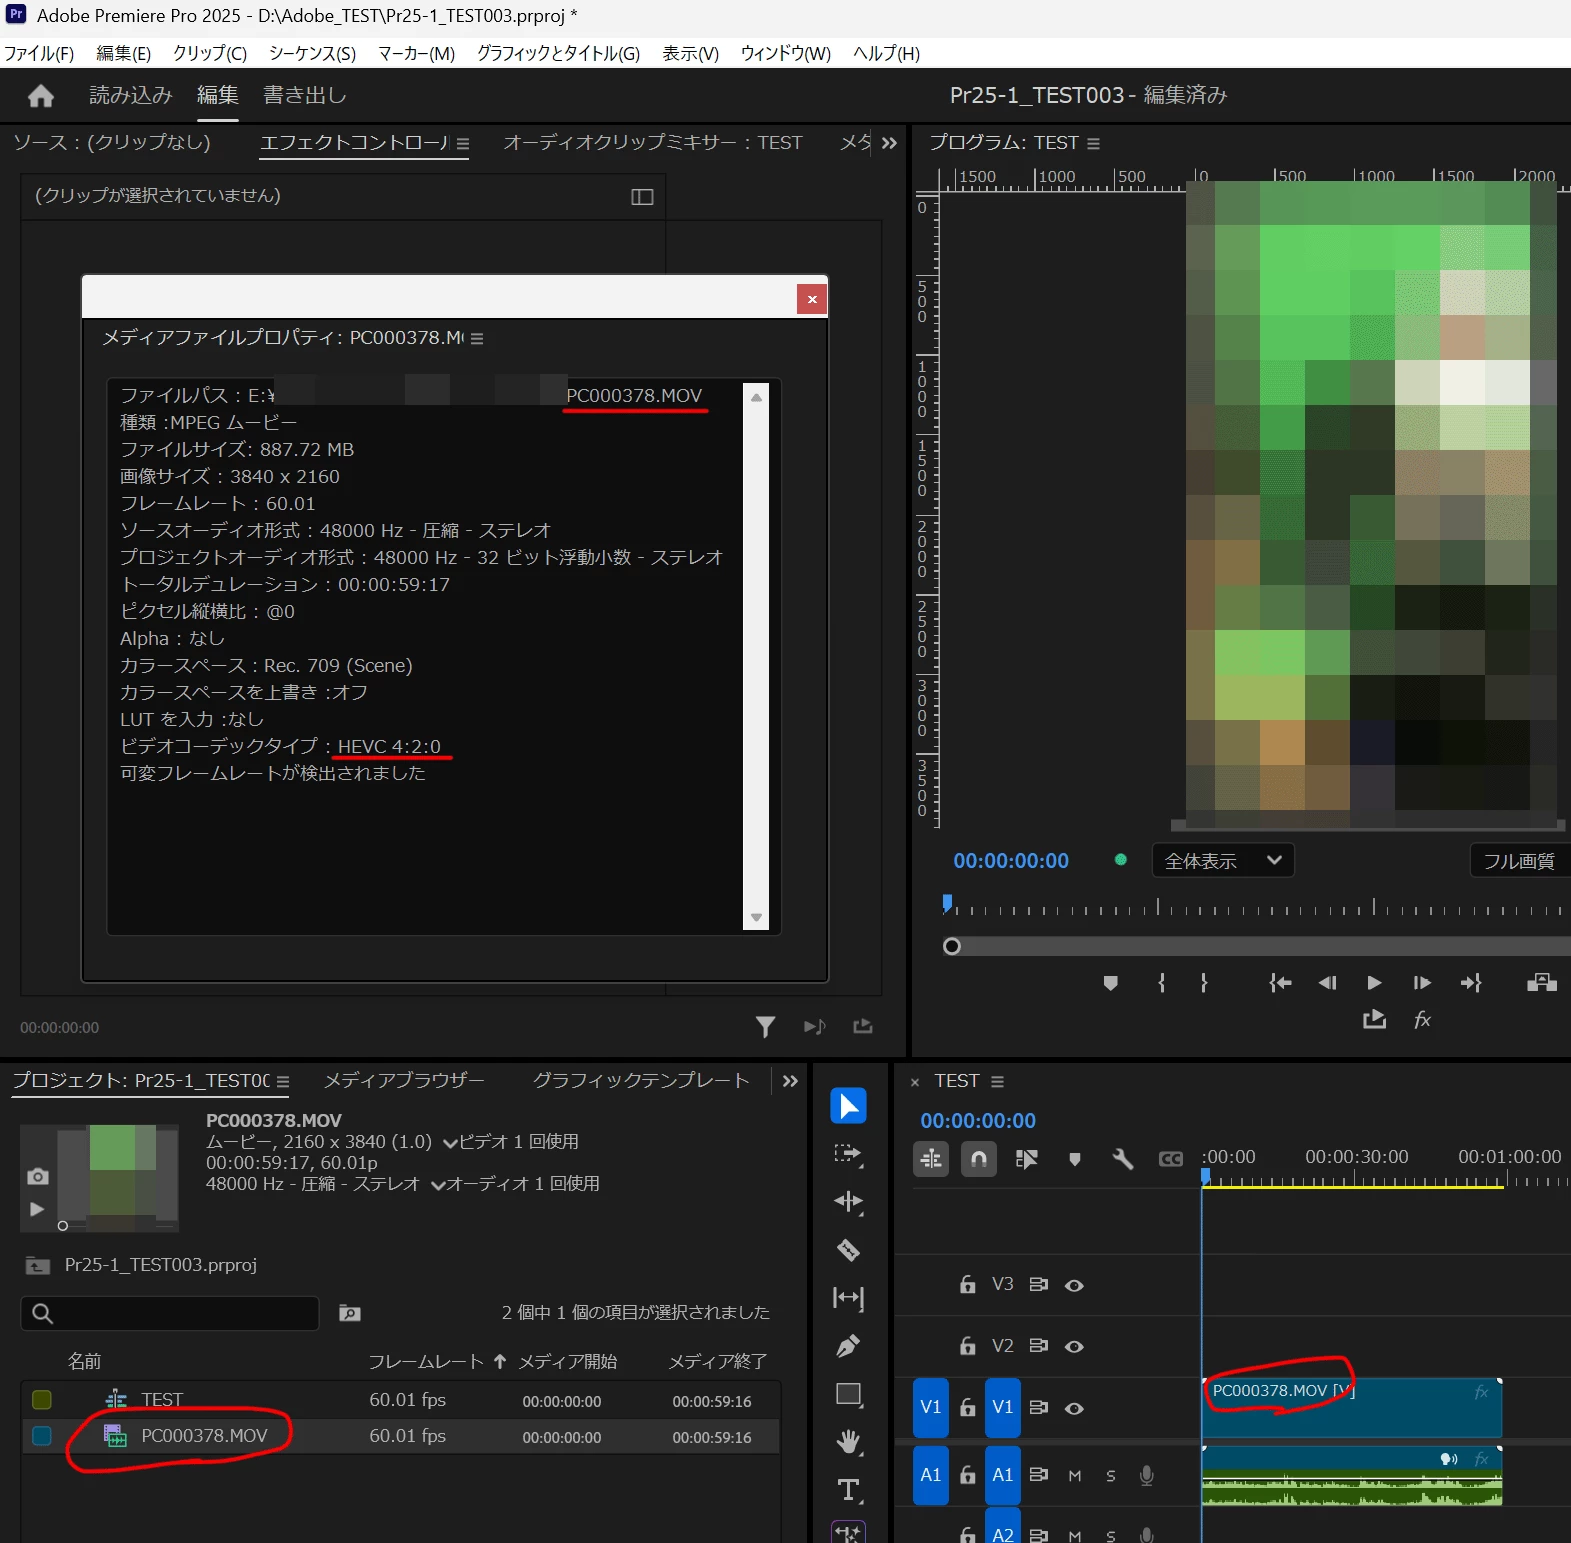
Task: Step back one frame
Action: (x=1327, y=983)
